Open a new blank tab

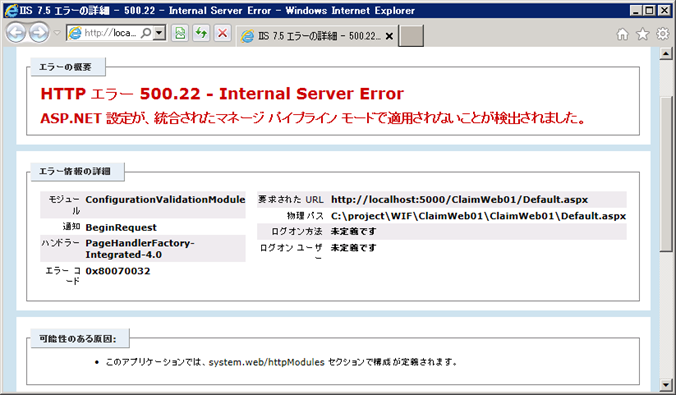pyautogui.click(x=411, y=36)
